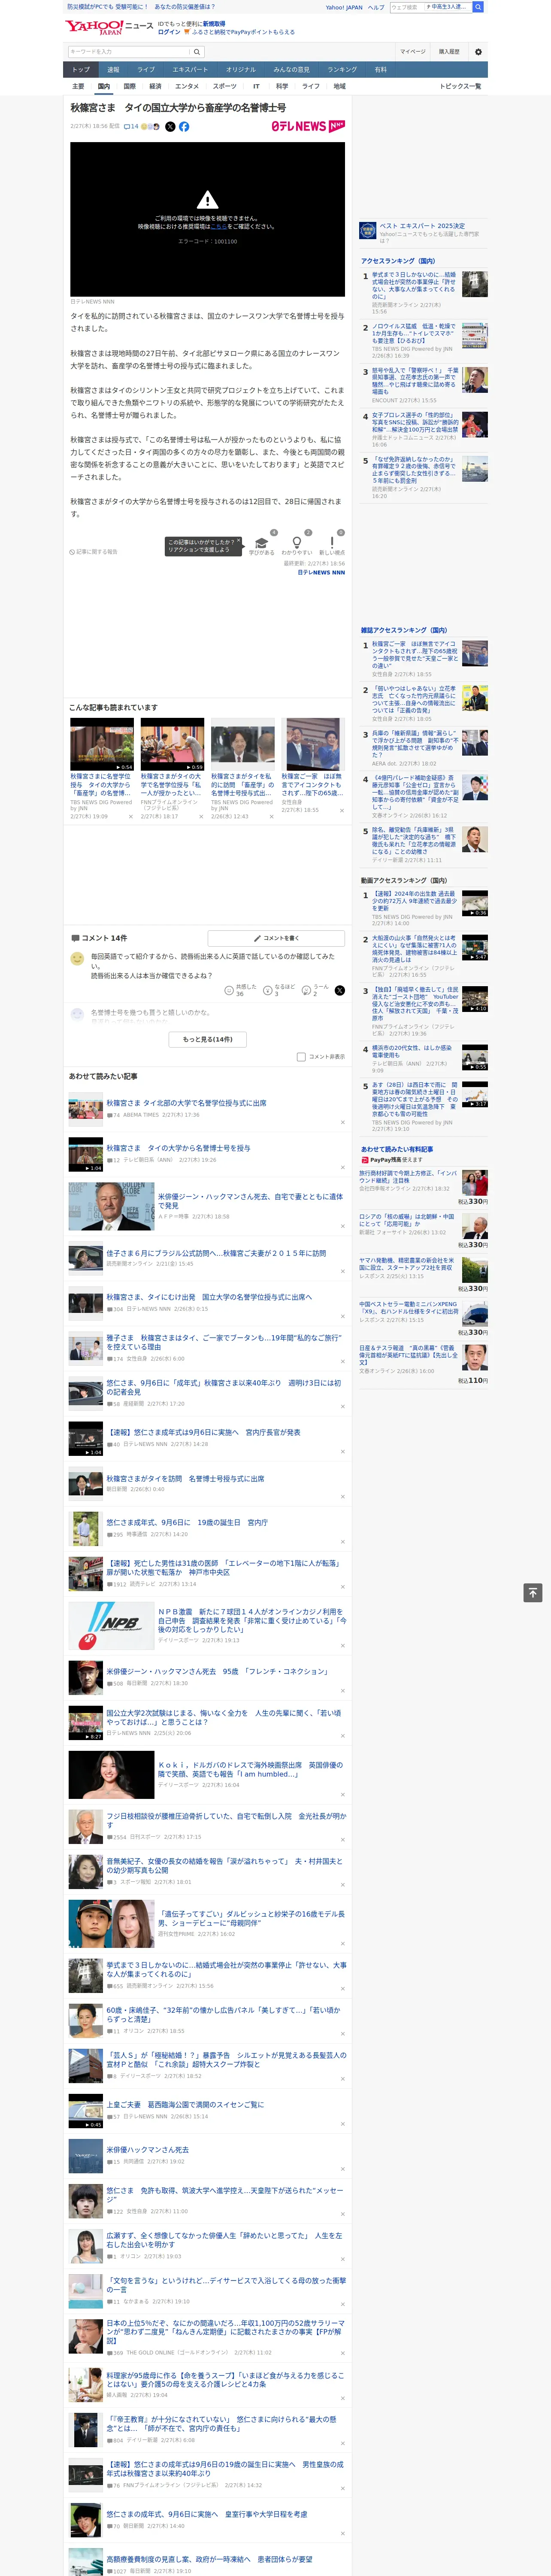Open related video thumbnail with 0:59 duration
This screenshot has width=551, height=2576.
tap(172, 744)
